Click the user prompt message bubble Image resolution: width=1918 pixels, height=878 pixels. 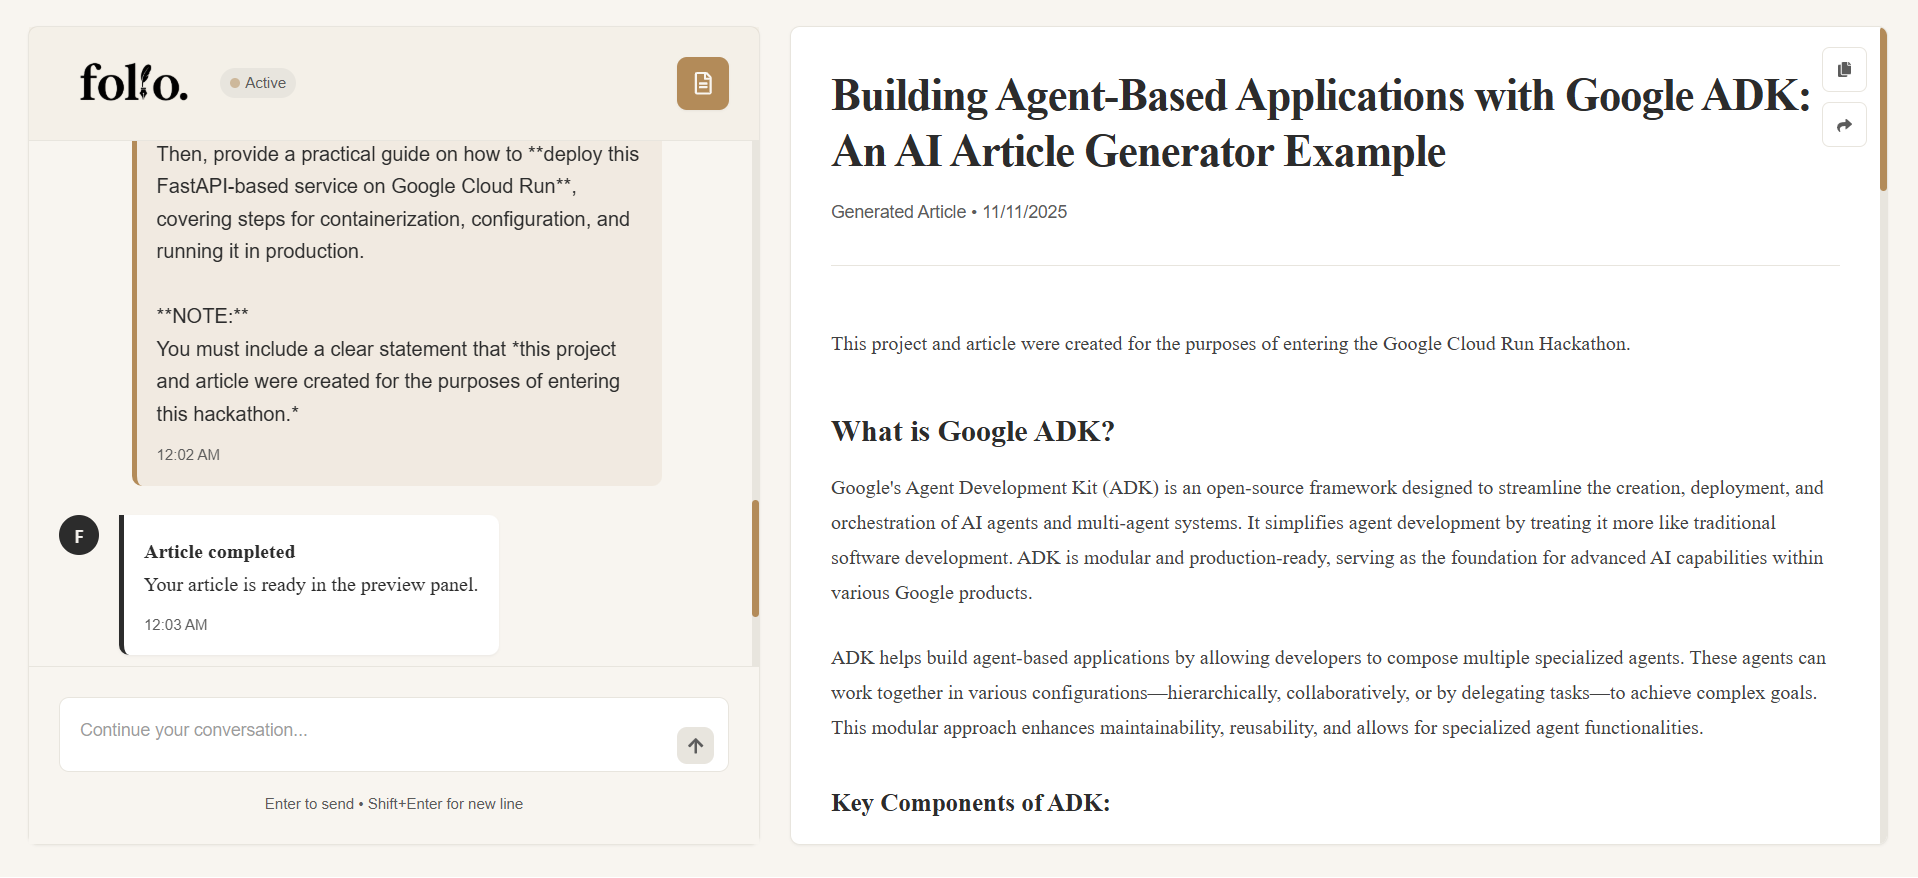pos(397,313)
